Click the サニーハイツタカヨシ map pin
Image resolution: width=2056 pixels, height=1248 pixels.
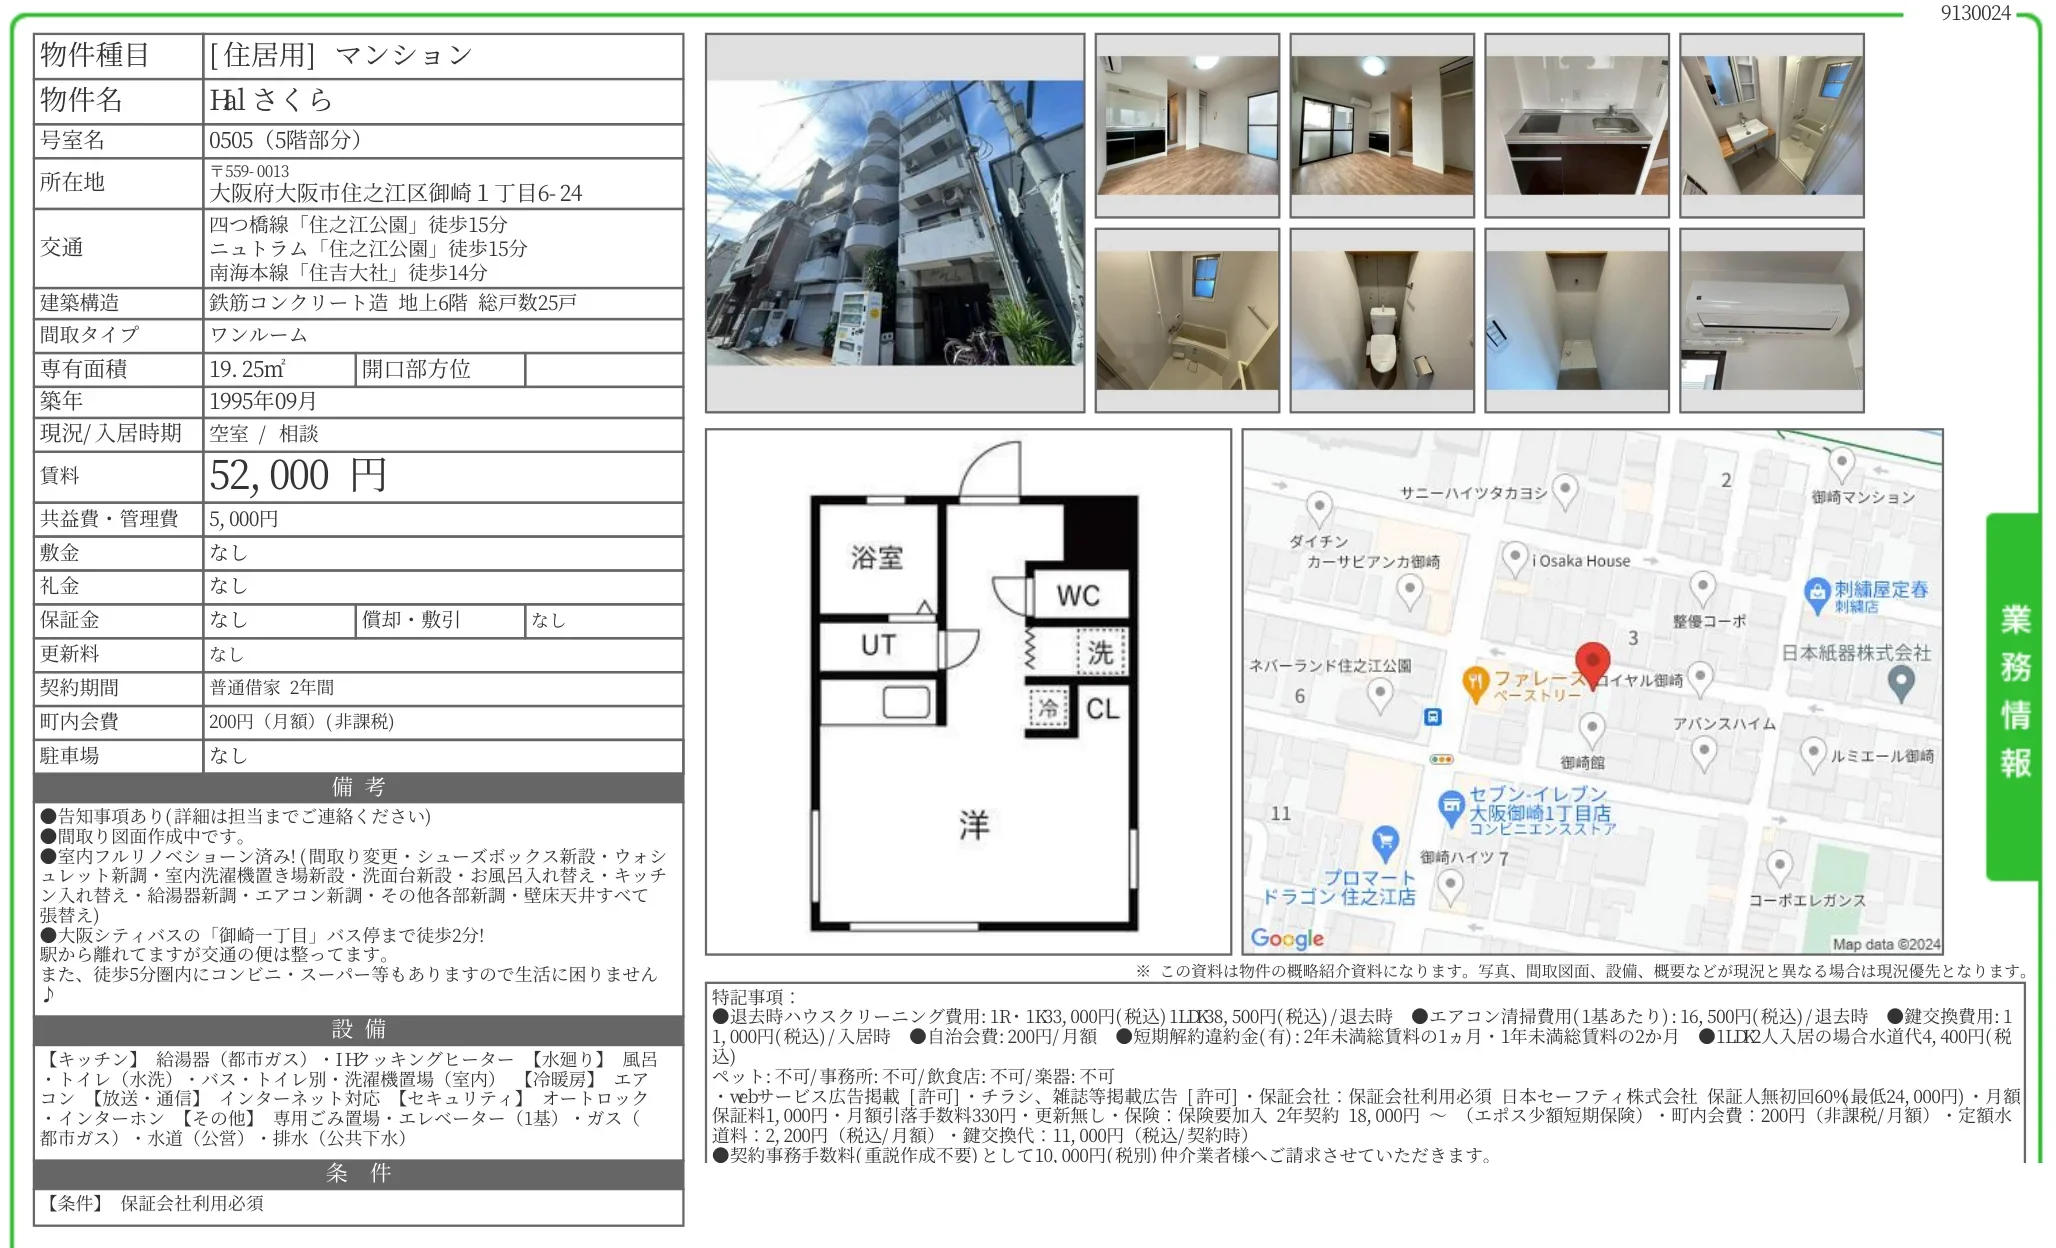(1565, 490)
